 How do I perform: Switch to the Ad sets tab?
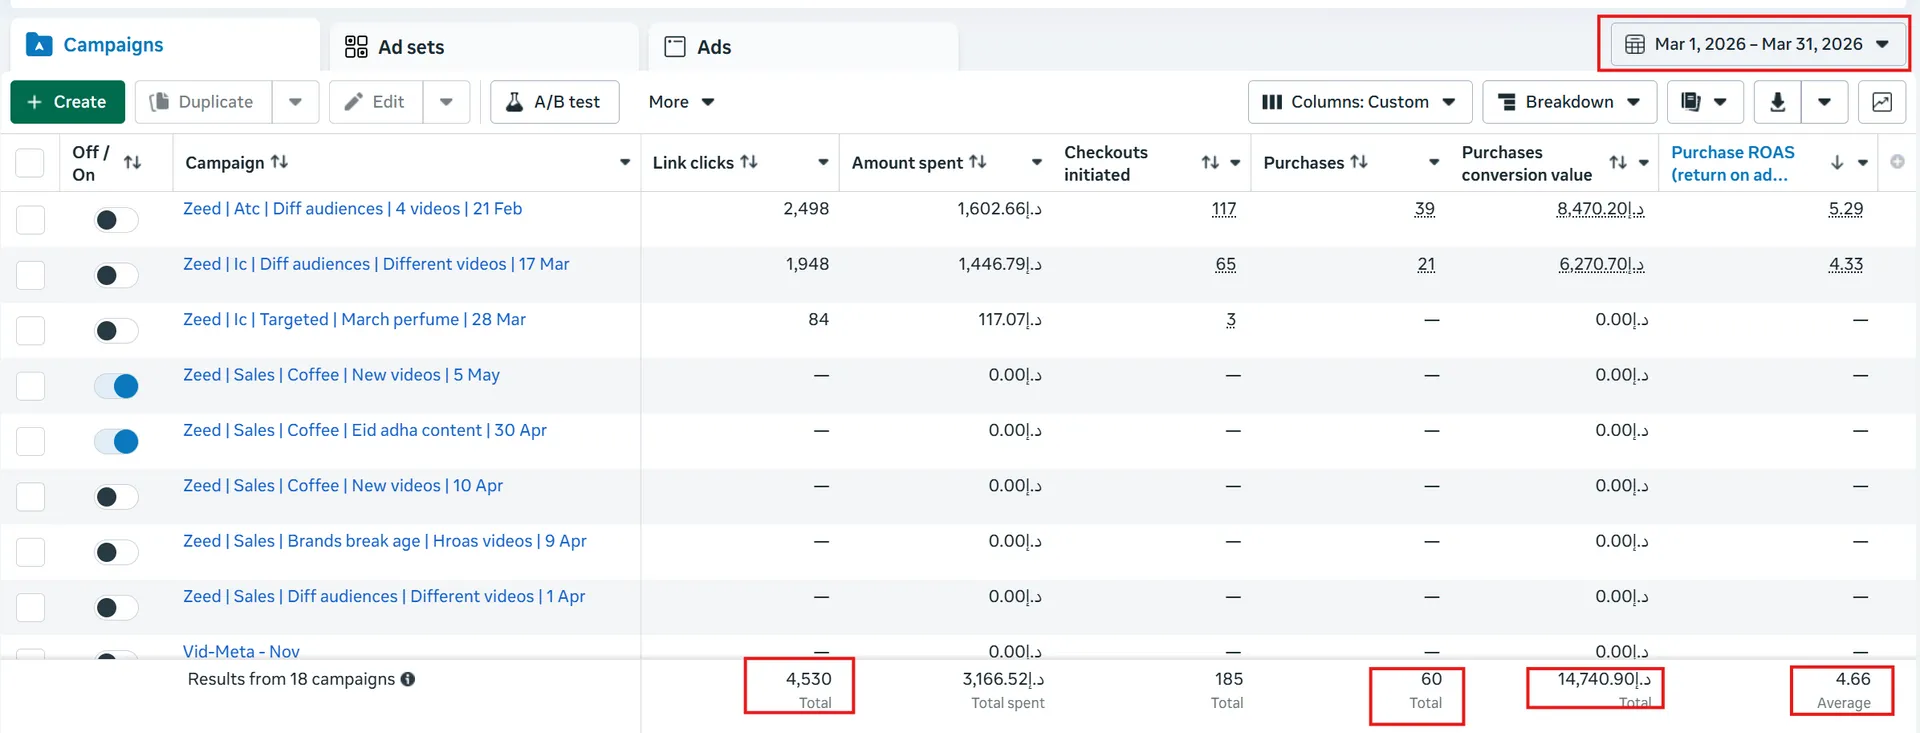pyautogui.click(x=485, y=47)
